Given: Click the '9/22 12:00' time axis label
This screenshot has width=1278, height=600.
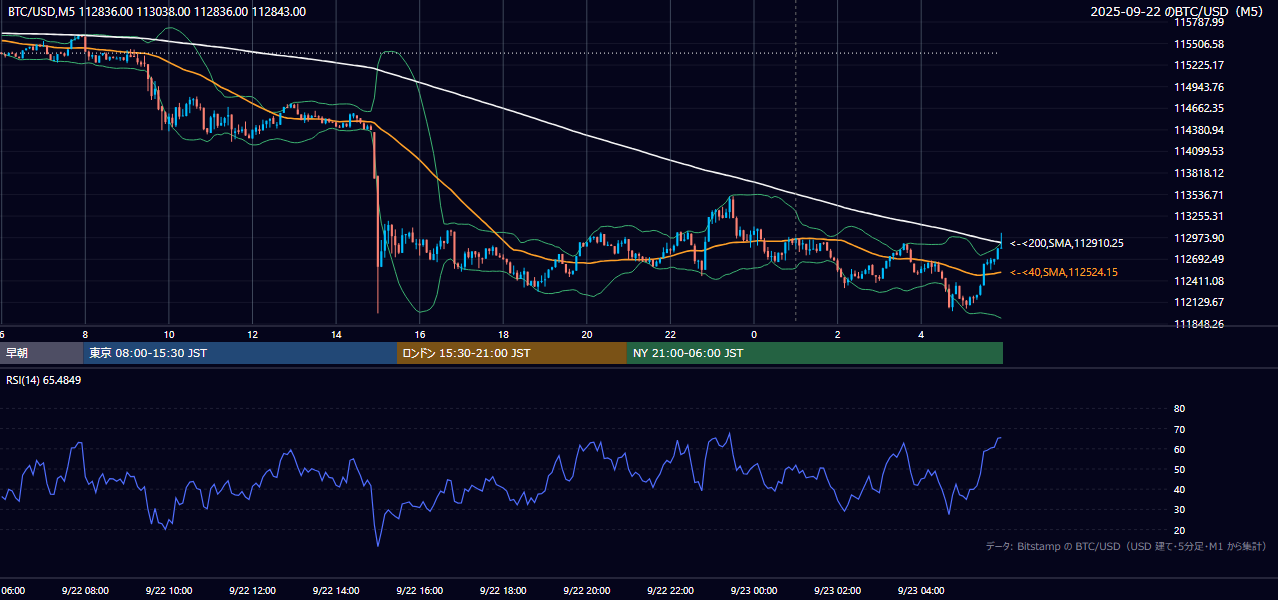Looking at the screenshot, I should 251,591.
